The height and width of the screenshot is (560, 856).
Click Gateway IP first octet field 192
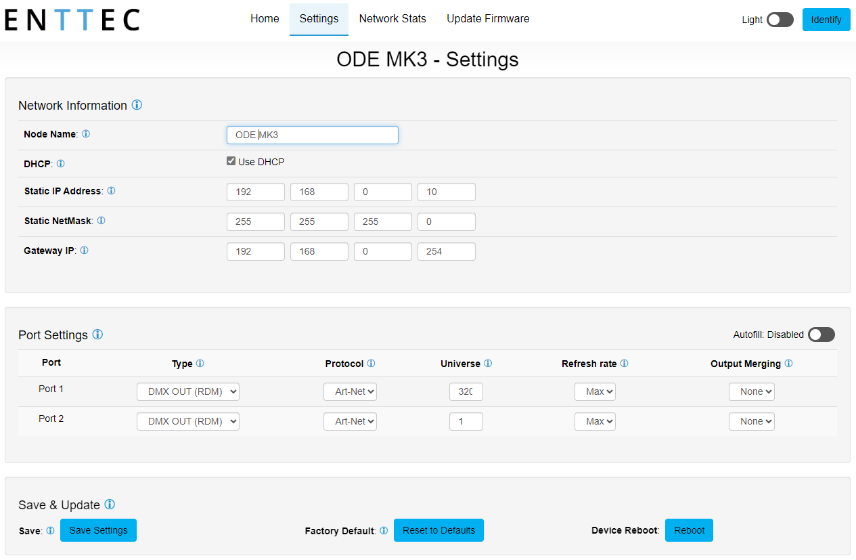255,252
